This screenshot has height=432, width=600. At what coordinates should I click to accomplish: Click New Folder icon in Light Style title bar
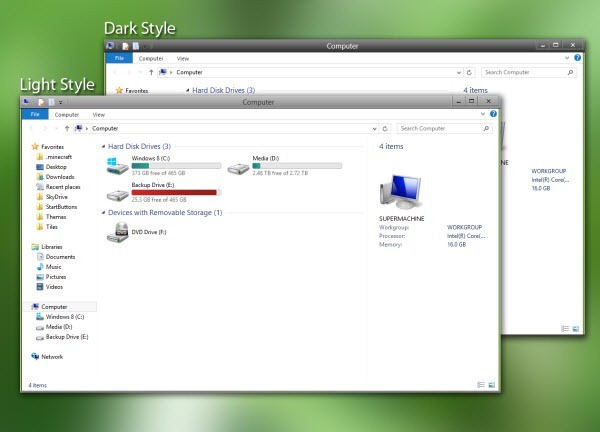click(x=51, y=102)
